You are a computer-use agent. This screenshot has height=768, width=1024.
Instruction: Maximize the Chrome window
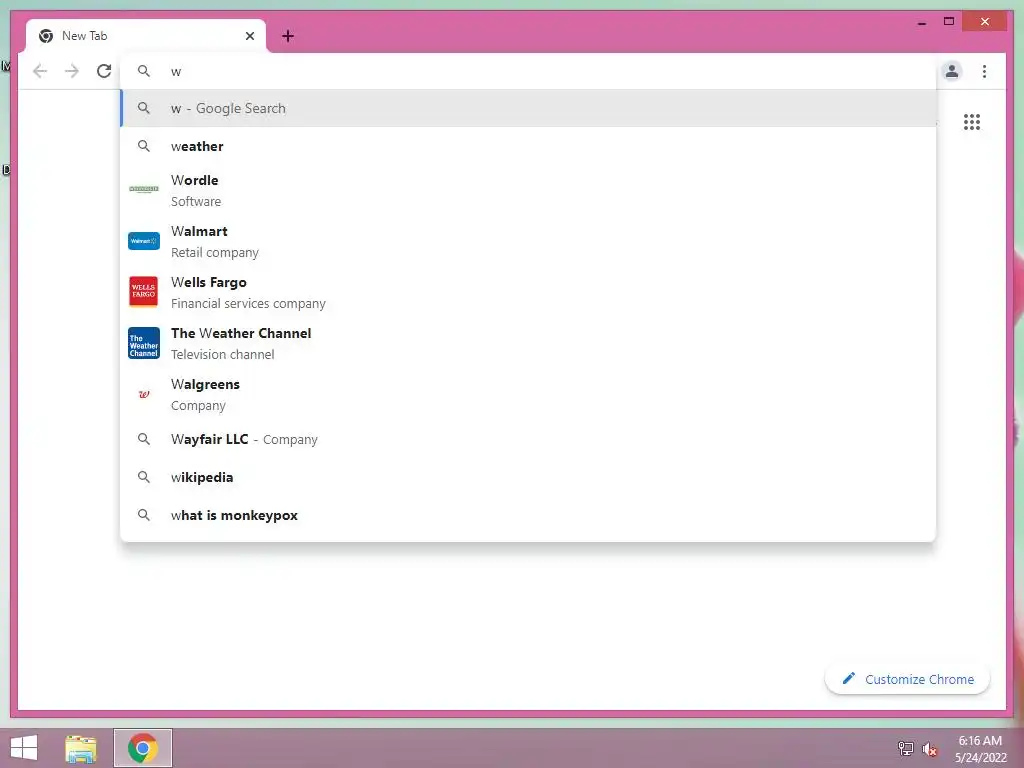(x=949, y=22)
